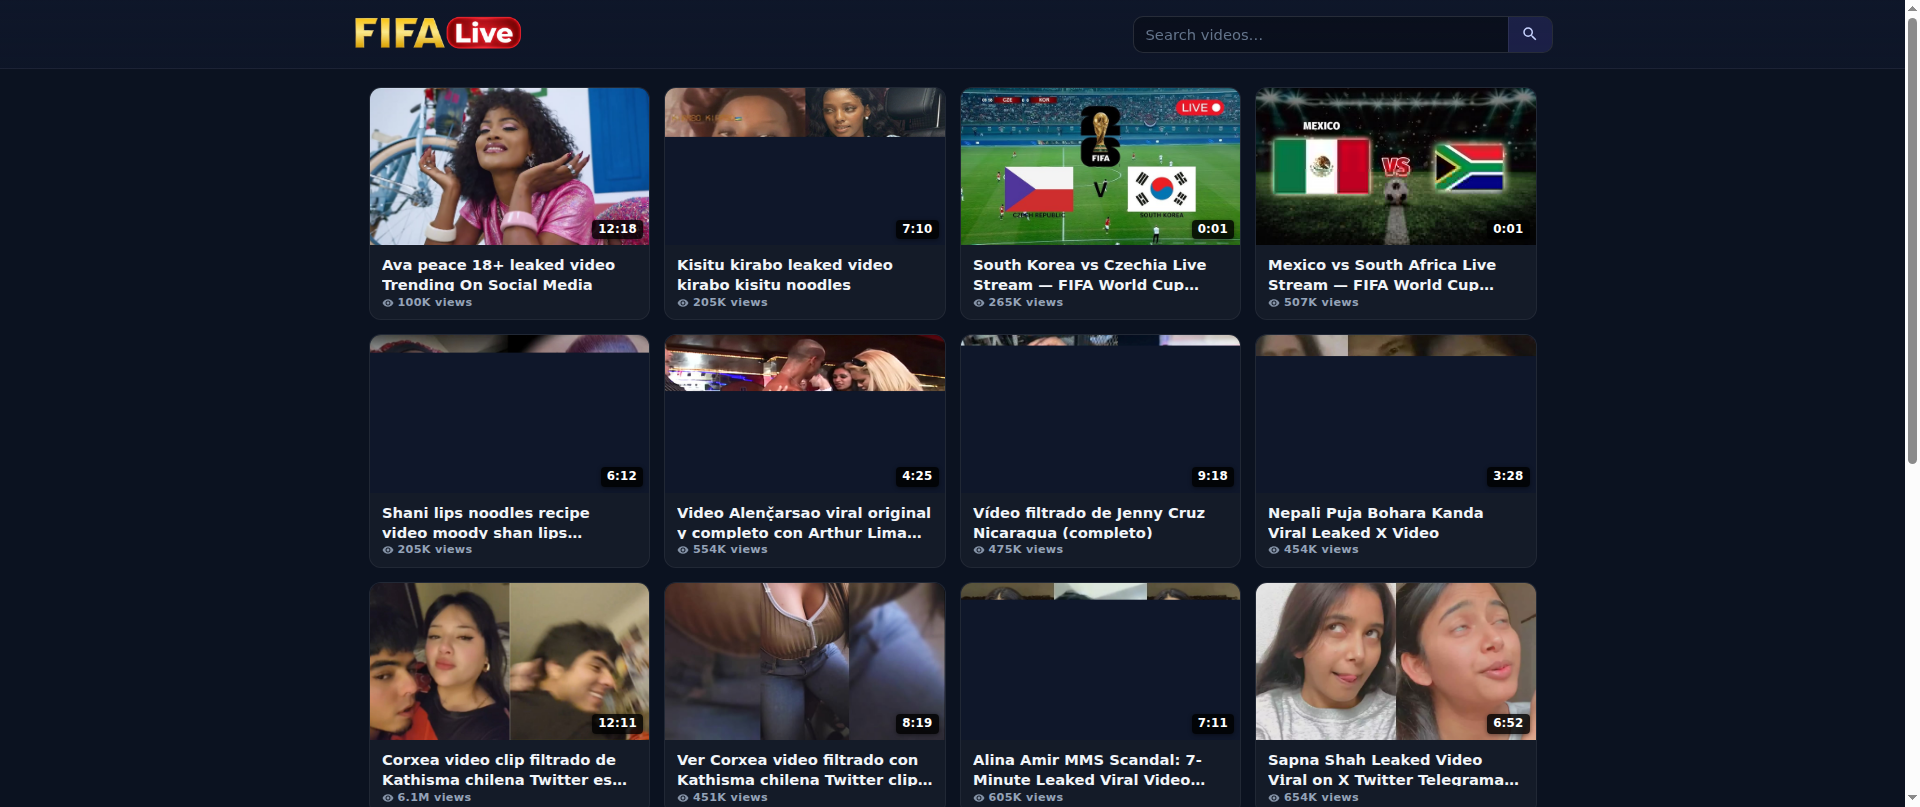Click the eye icon beside 605K views

coord(979,798)
